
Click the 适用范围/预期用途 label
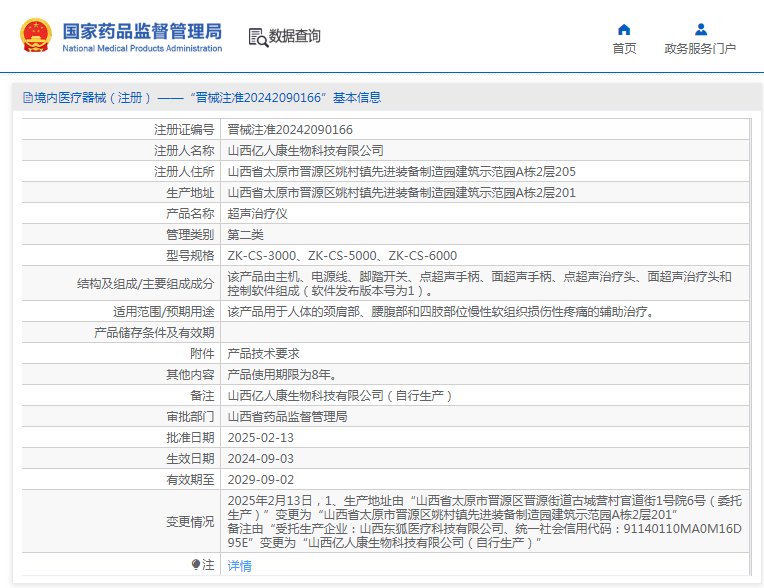pyautogui.click(x=164, y=311)
